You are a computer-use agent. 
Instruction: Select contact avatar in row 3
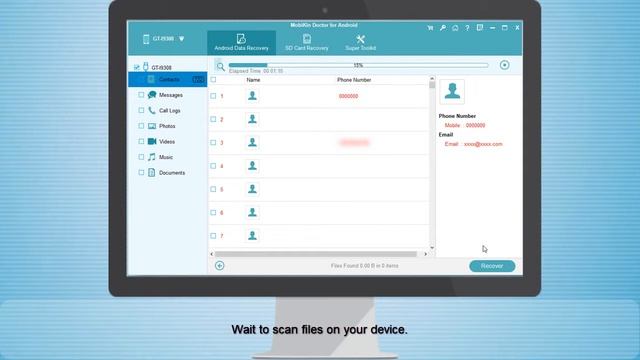click(x=252, y=142)
